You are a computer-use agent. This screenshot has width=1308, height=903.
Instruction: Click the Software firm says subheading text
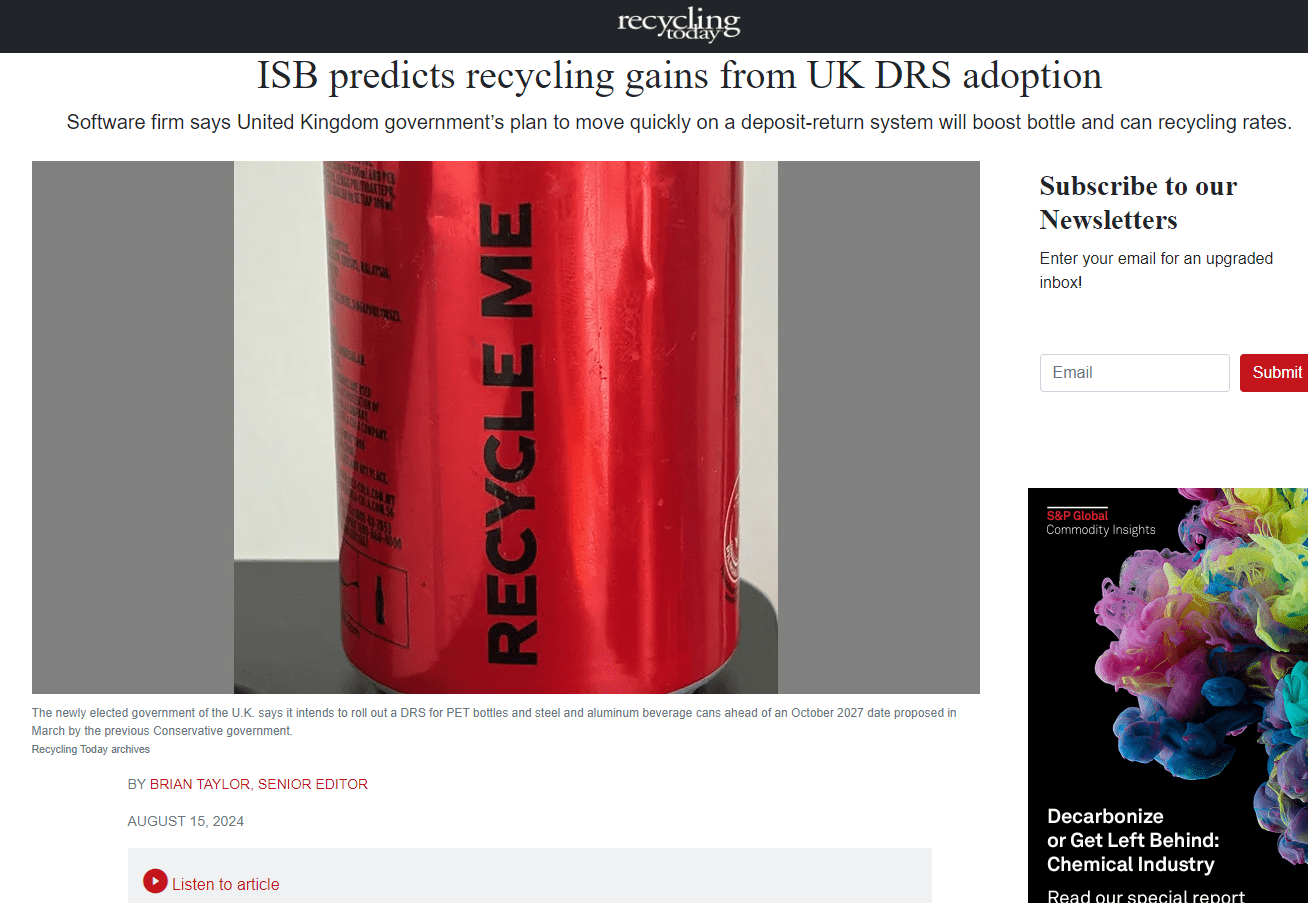(x=679, y=123)
